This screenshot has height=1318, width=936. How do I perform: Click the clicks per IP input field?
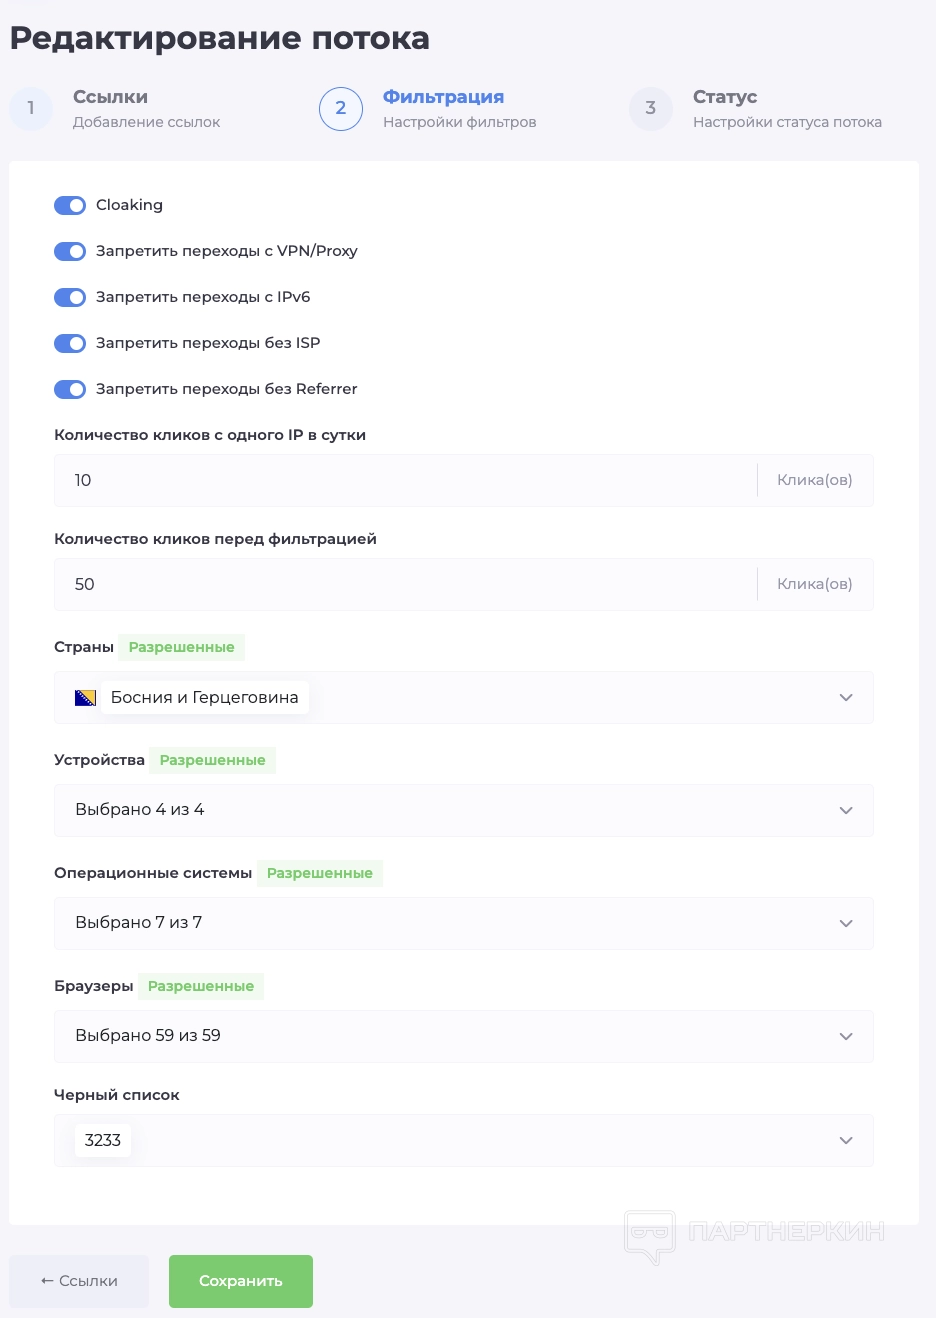400,481
